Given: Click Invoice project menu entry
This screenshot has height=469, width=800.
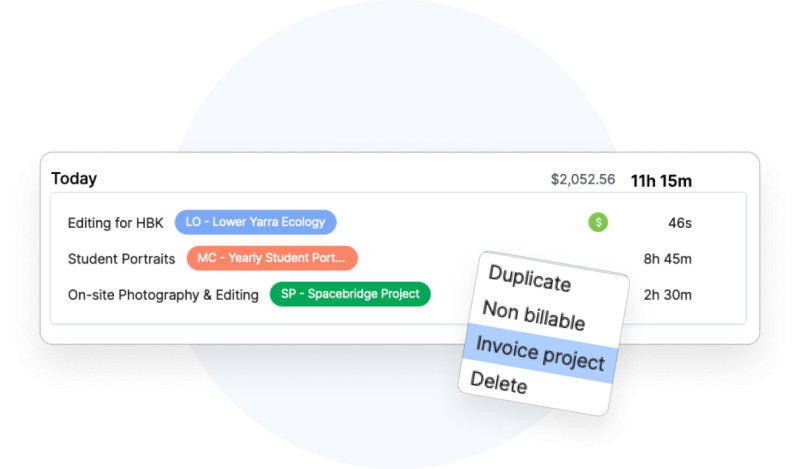Looking at the screenshot, I should (x=540, y=352).
